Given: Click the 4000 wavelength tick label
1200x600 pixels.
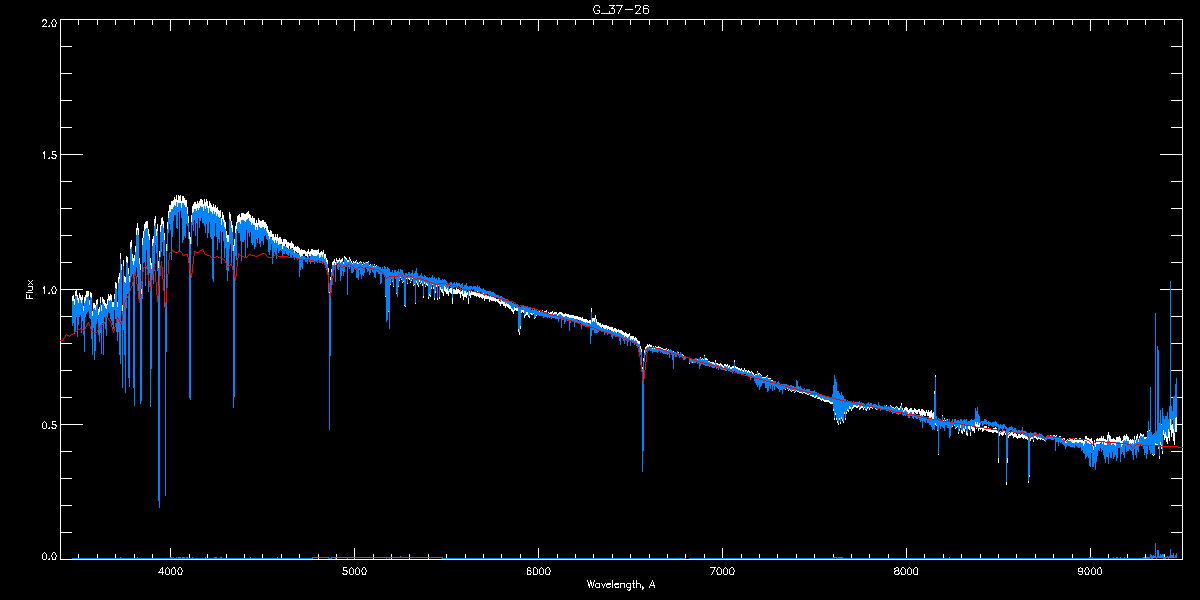Looking at the screenshot, I should [x=171, y=571].
